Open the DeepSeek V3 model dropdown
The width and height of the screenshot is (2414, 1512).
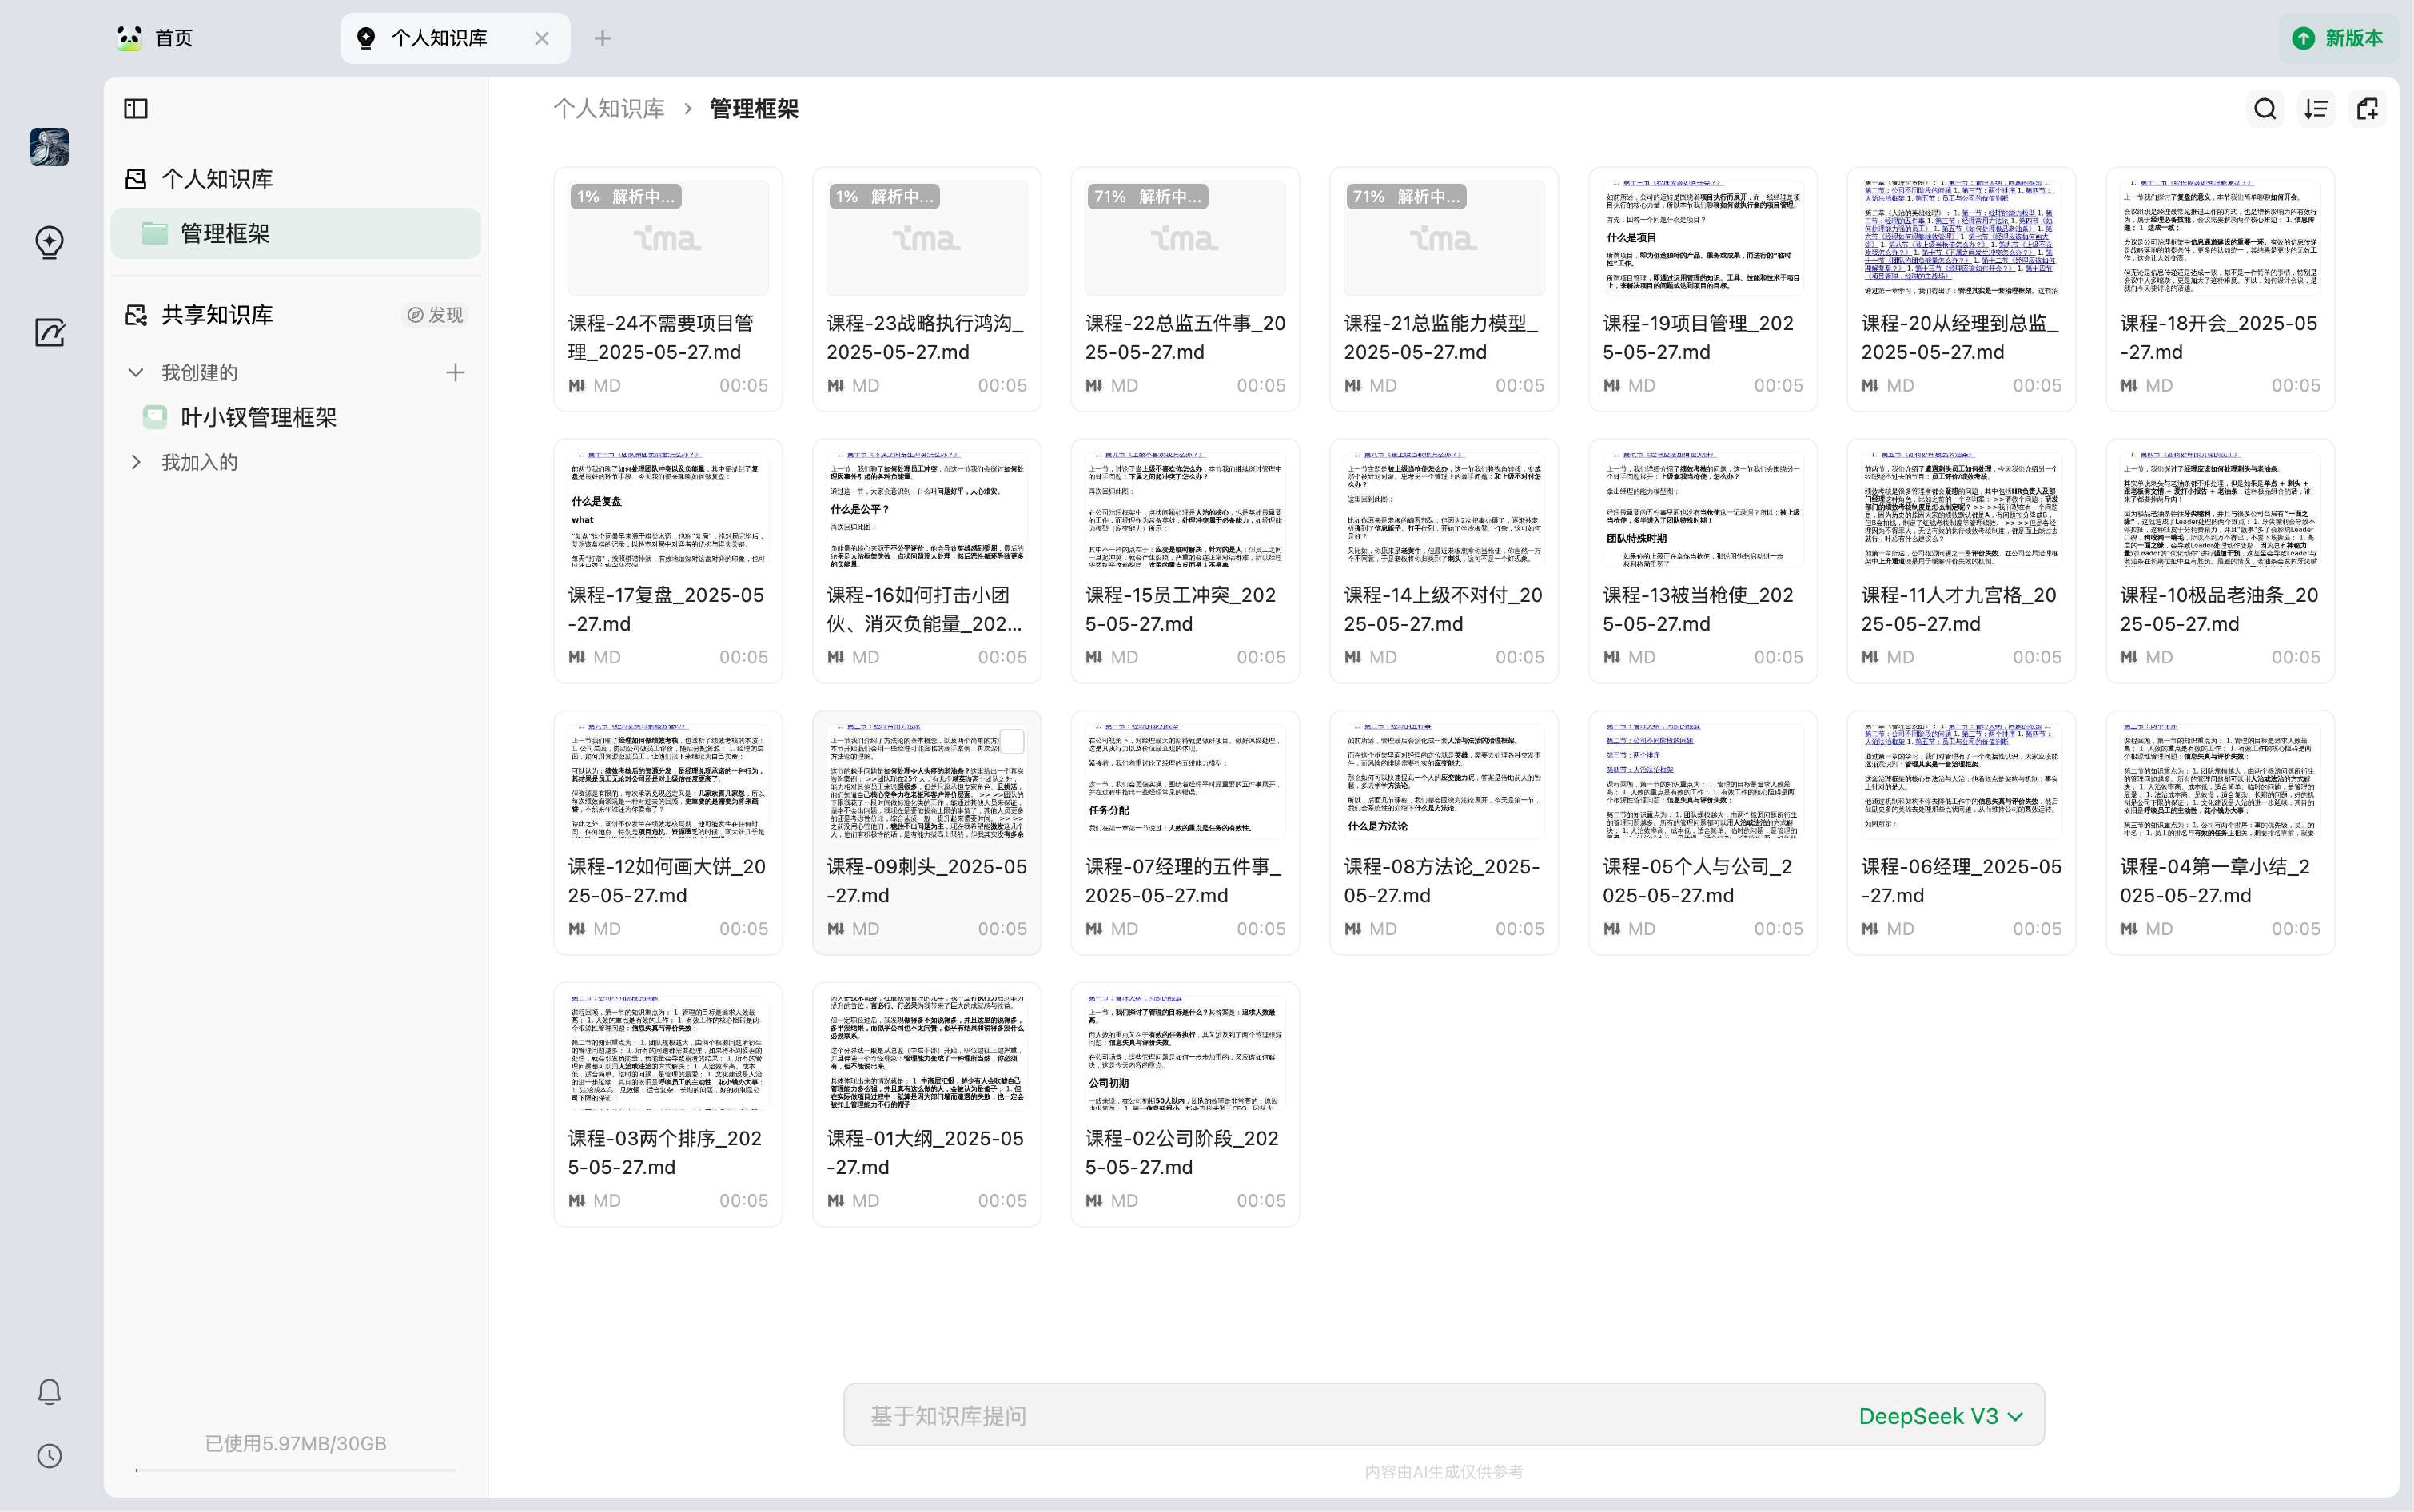(1940, 1416)
